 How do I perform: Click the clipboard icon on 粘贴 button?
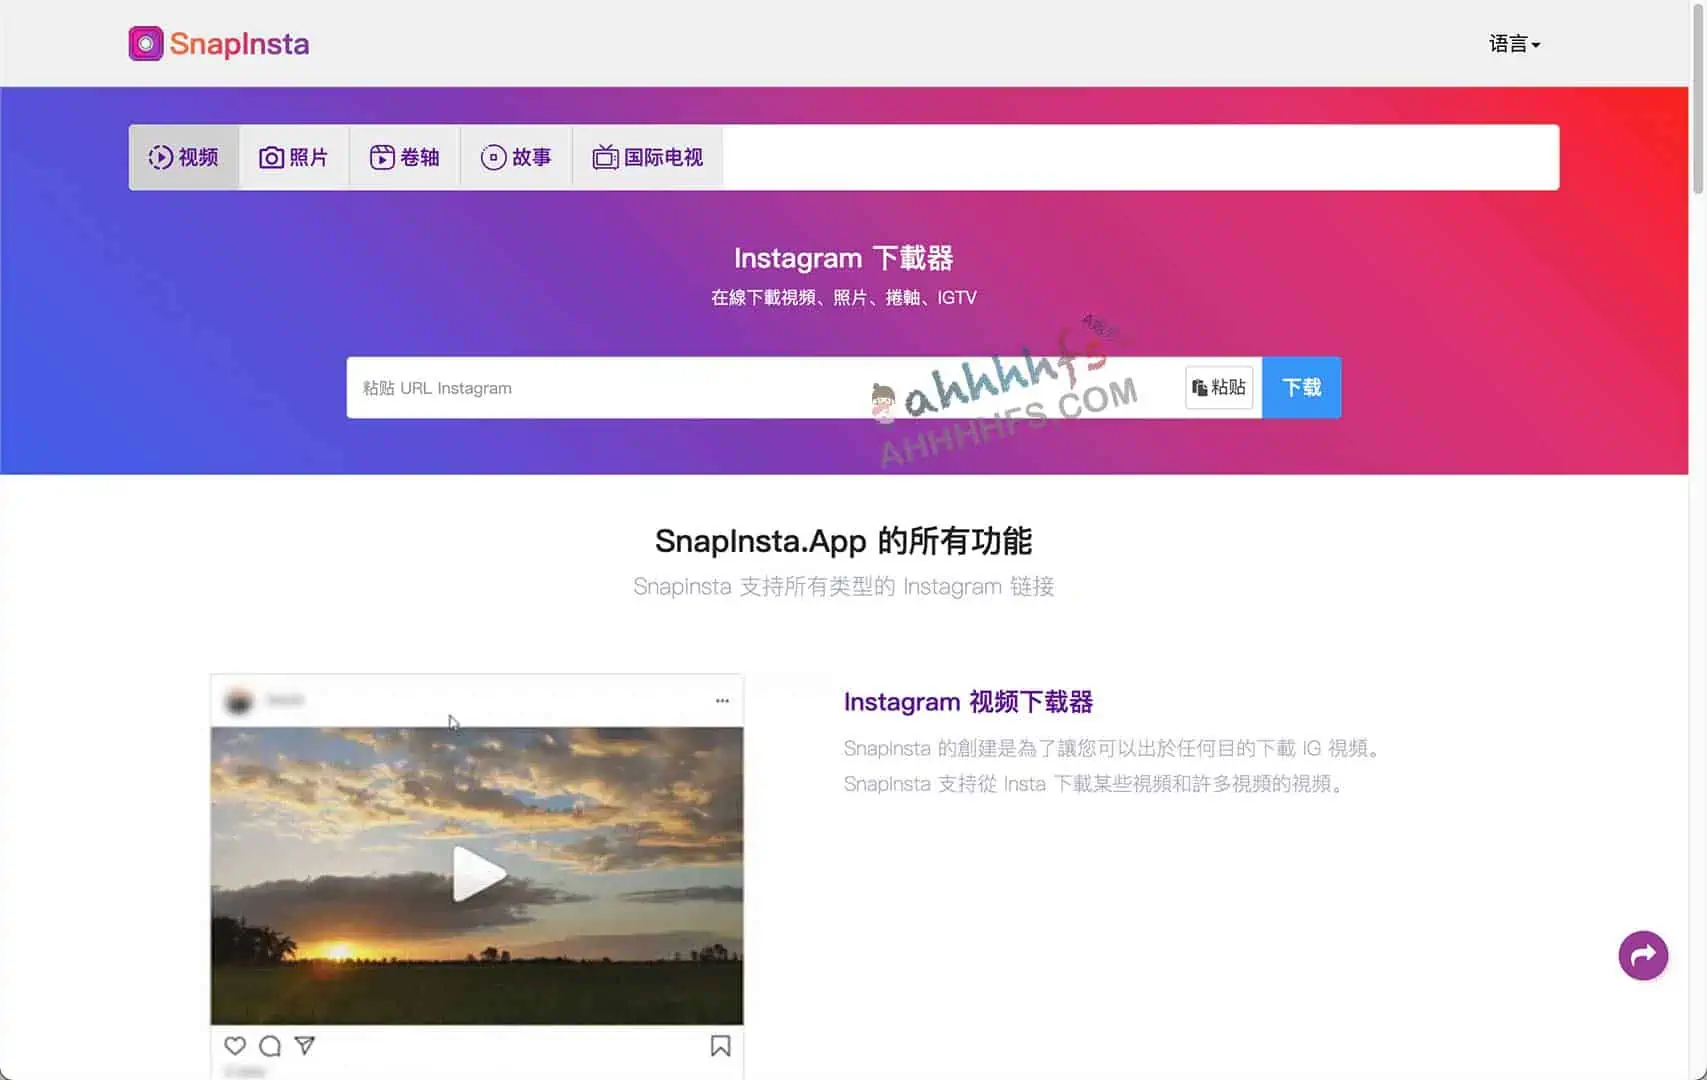[x=1201, y=387]
